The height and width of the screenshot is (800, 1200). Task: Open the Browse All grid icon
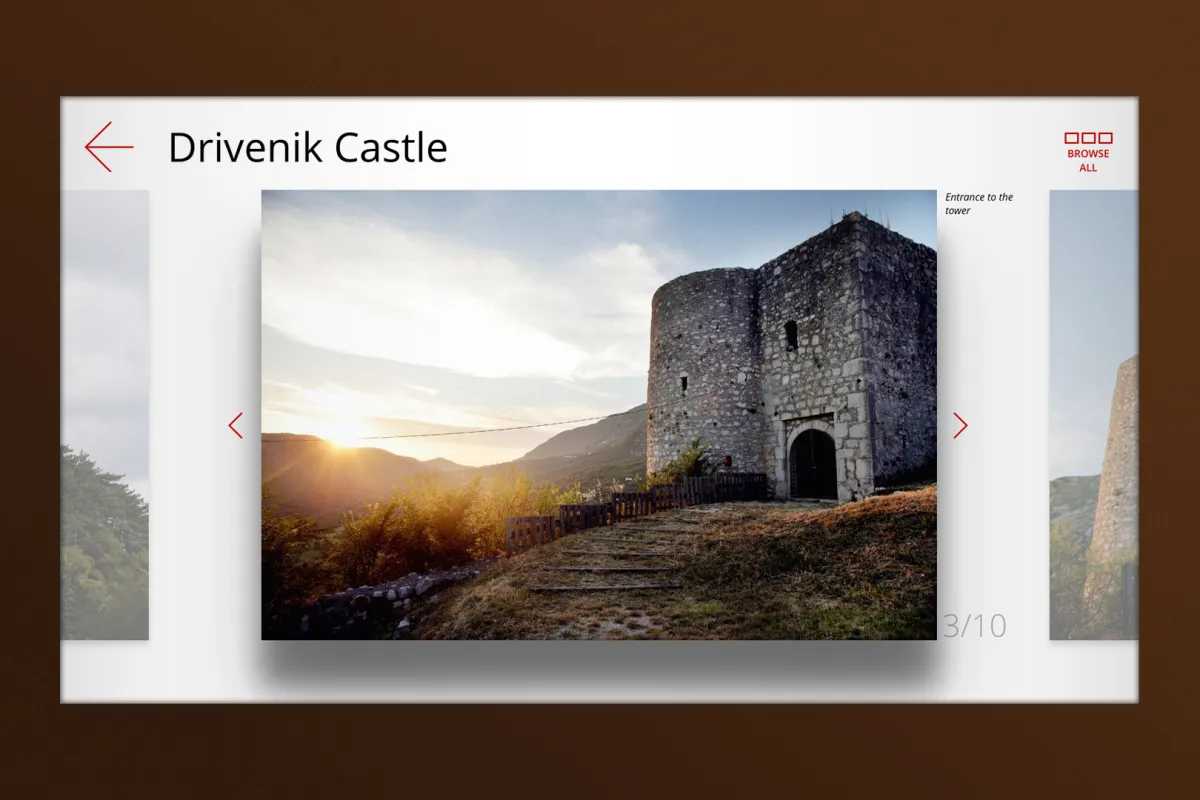(x=1088, y=138)
